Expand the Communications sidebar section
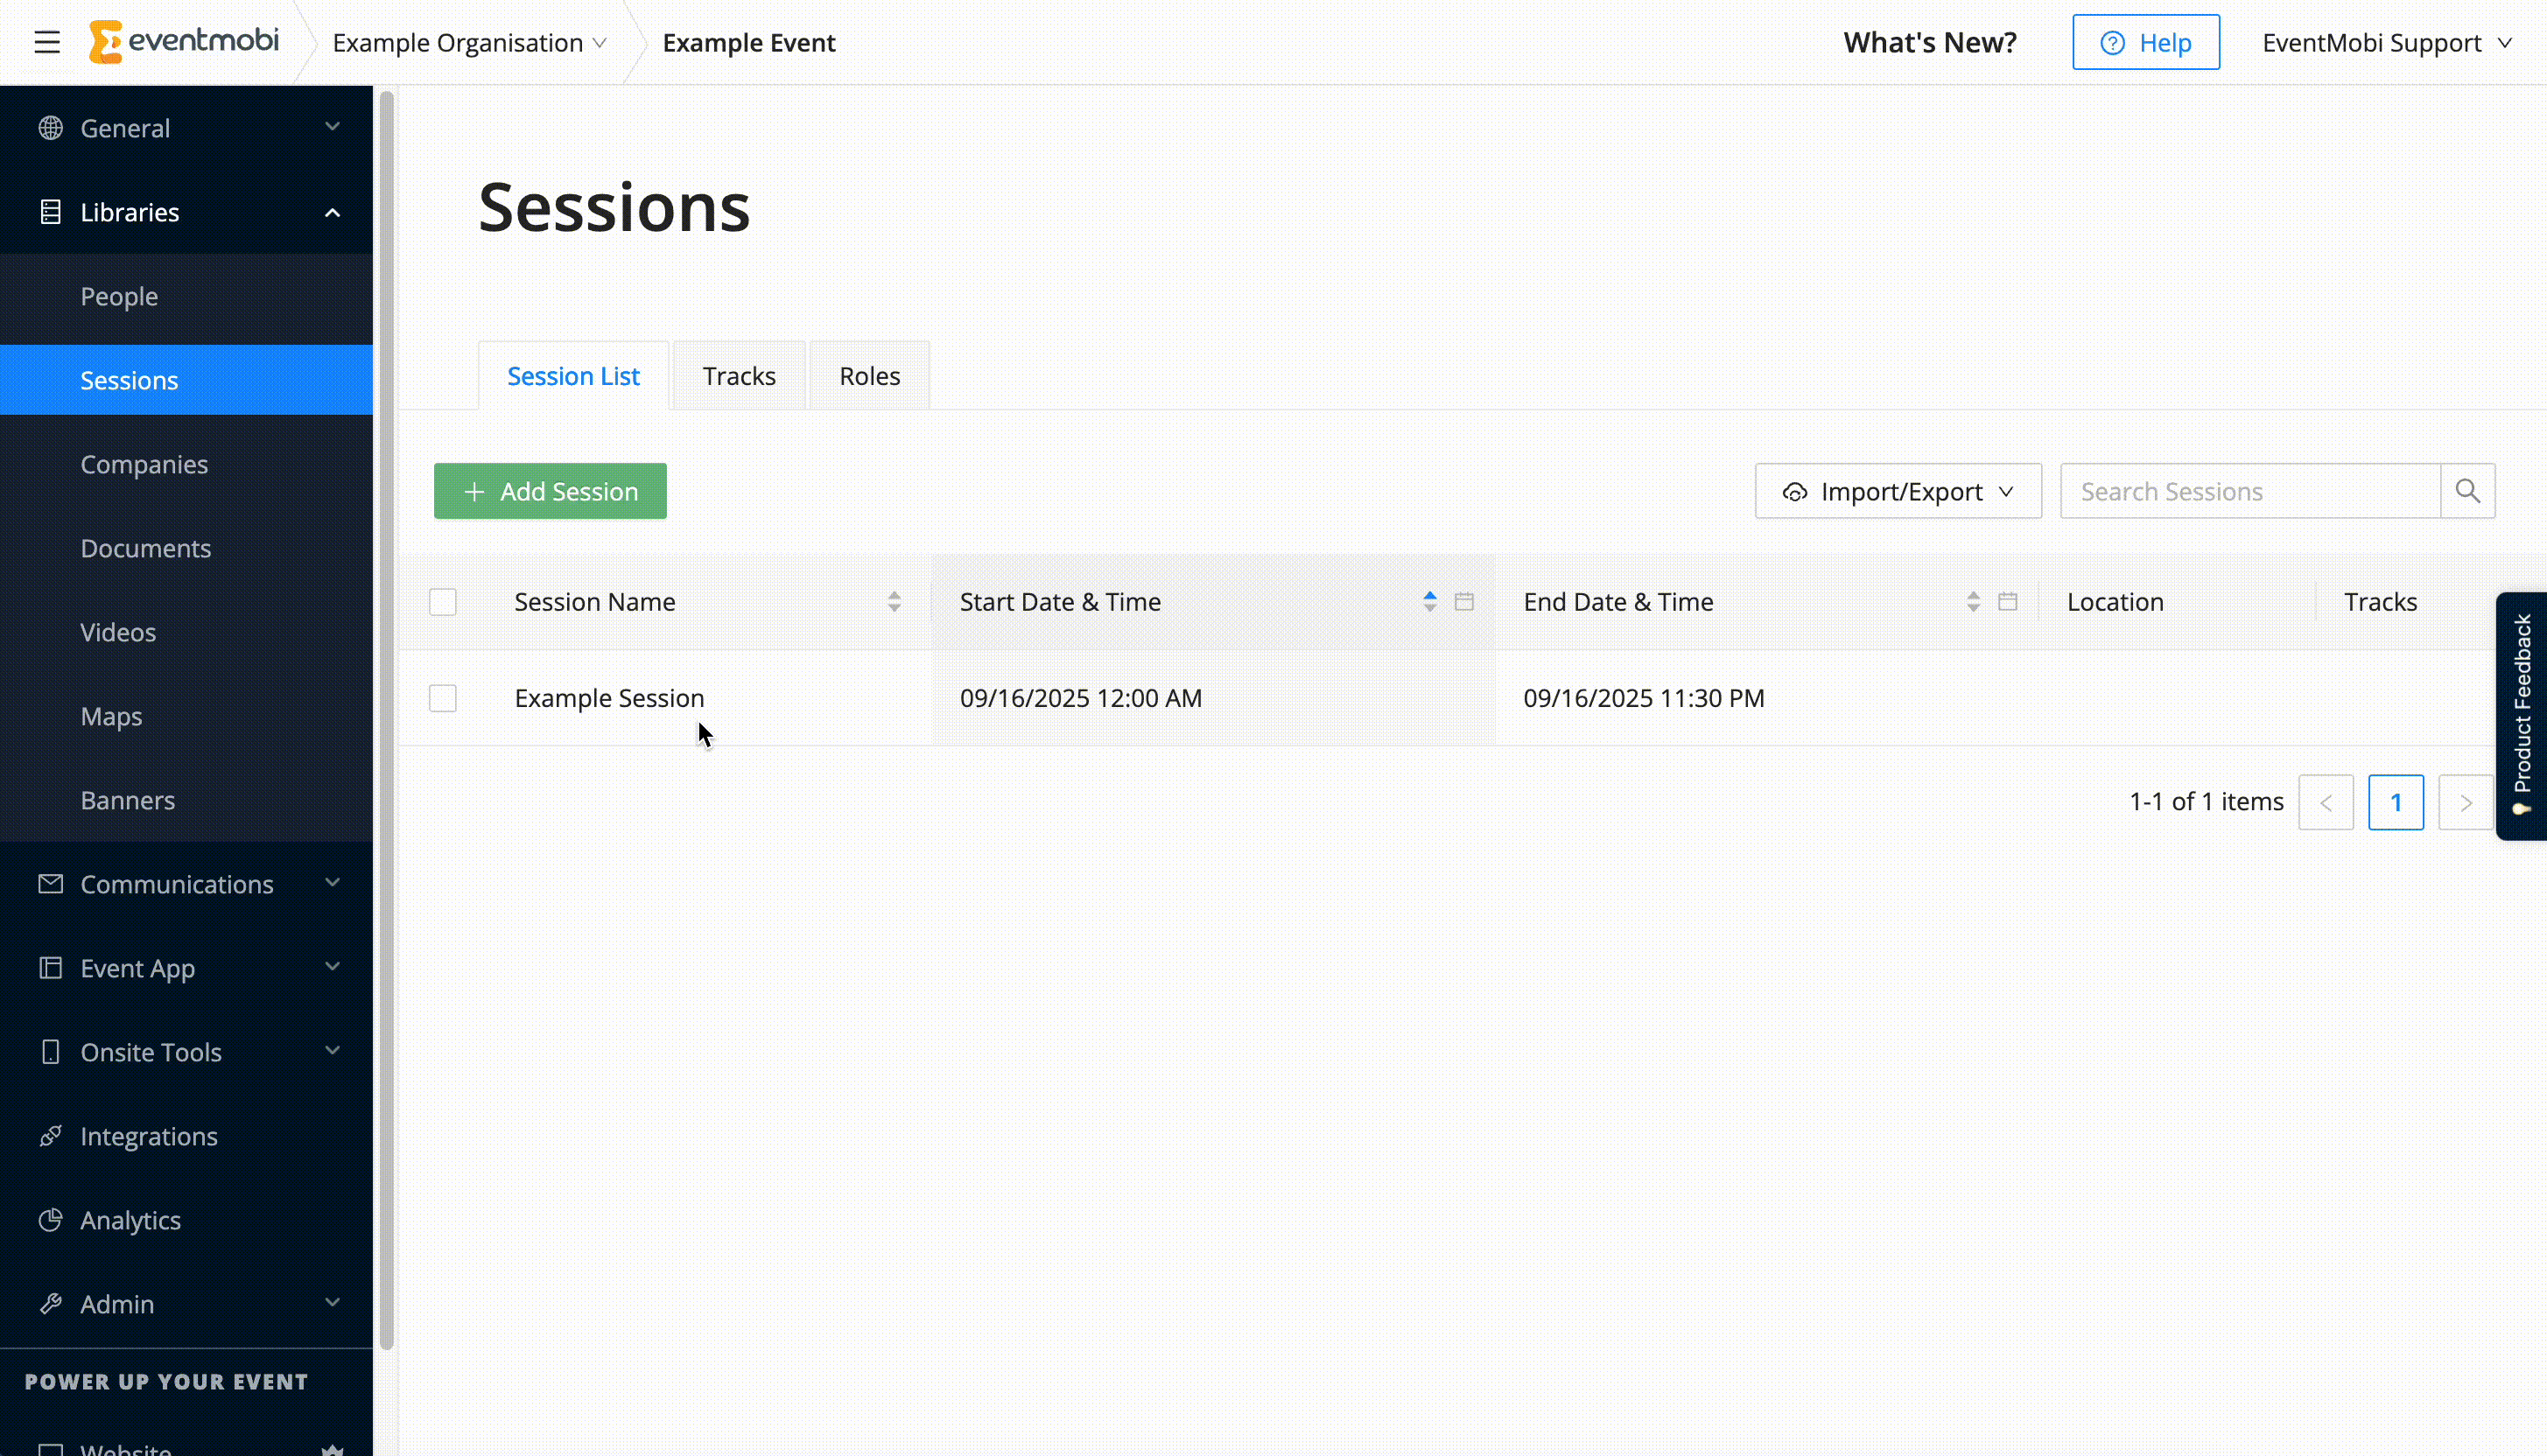 tap(187, 884)
